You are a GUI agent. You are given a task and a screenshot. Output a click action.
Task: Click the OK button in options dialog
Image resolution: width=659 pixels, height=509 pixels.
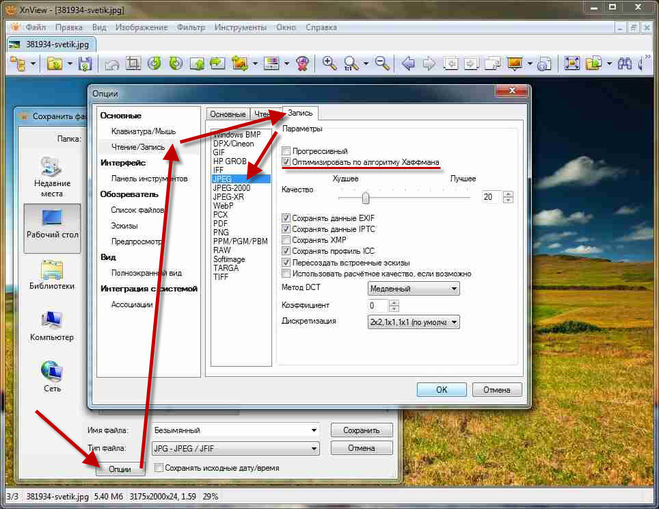(441, 389)
